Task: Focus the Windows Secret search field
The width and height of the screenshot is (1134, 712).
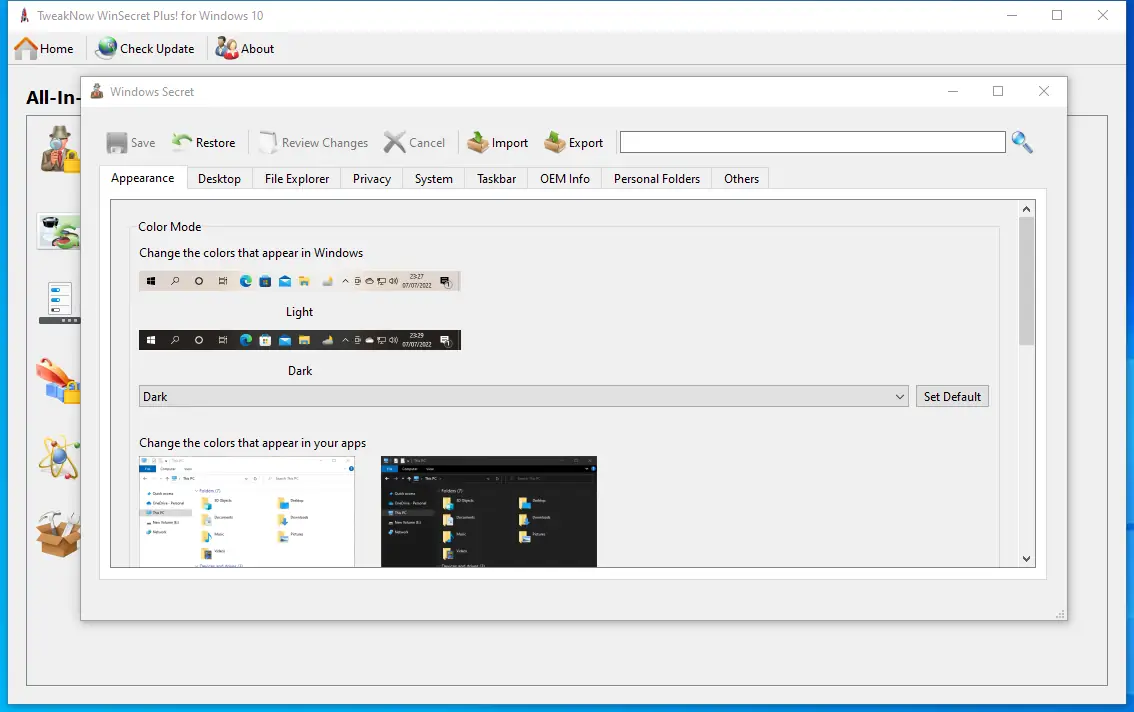Action: point(812,142)
